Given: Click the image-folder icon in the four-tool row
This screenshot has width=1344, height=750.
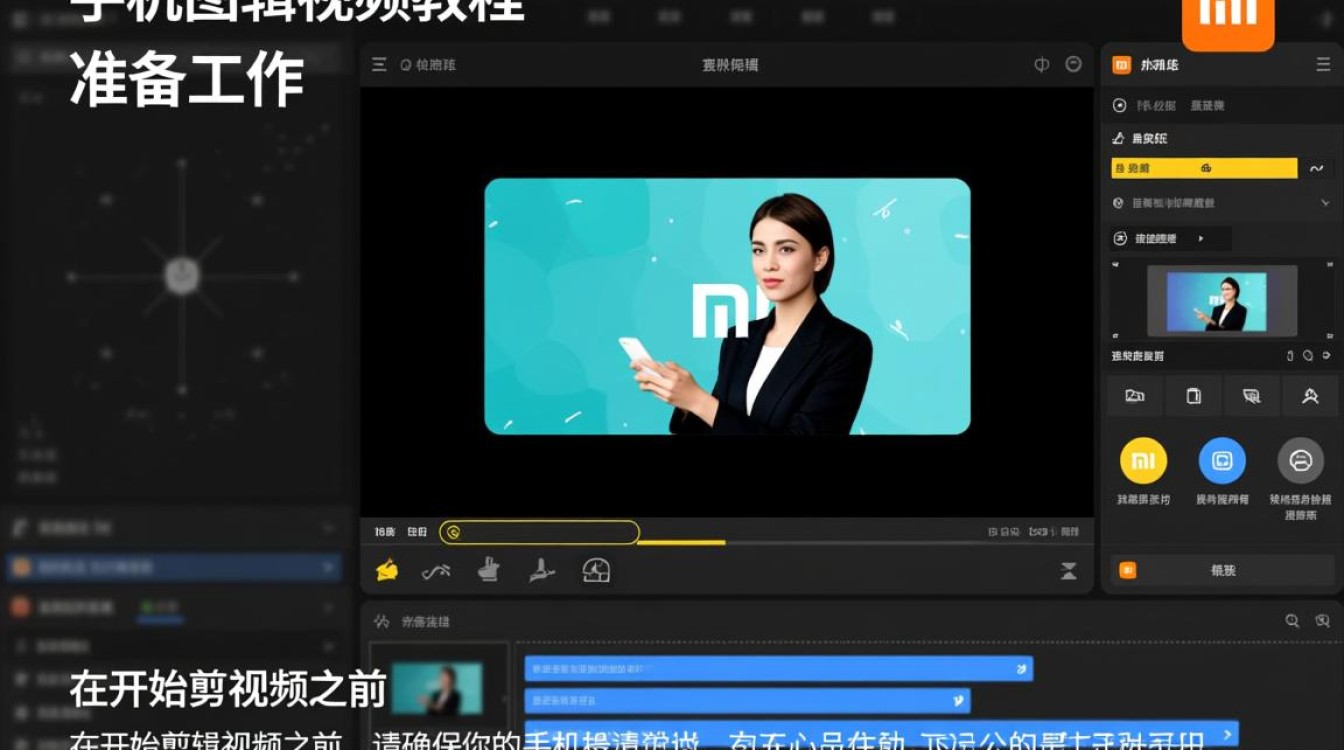Looking at the screenshot, I should click(1135, 396).
